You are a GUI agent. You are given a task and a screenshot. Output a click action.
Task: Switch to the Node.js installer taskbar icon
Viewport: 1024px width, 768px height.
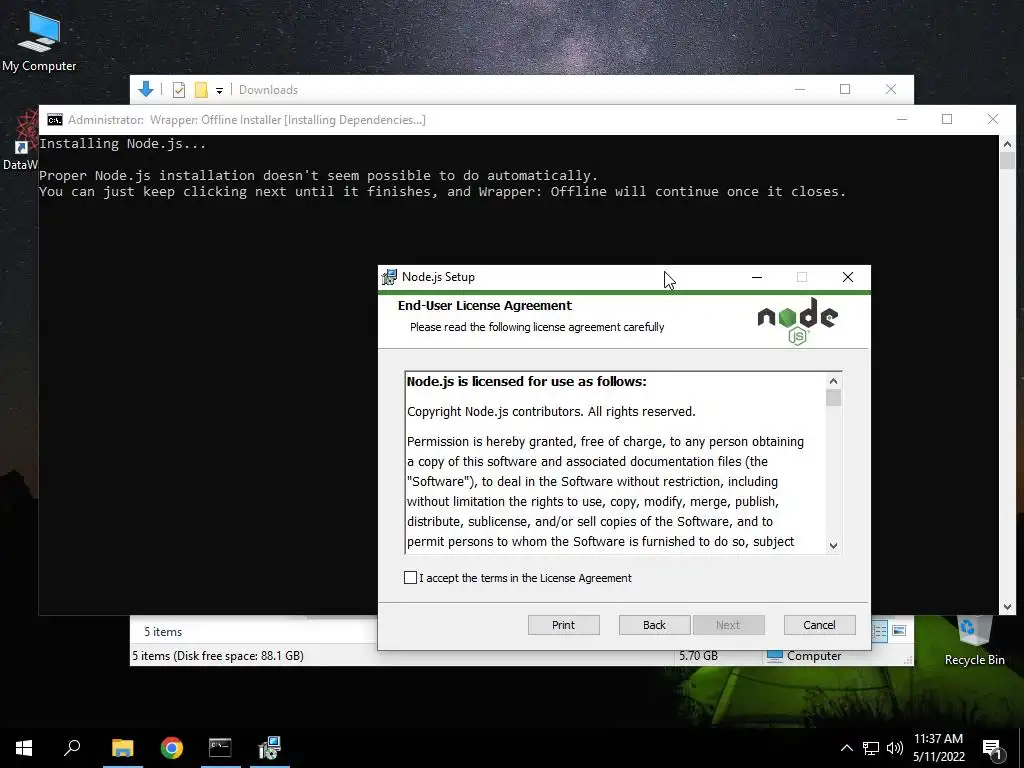click(269, 748)
